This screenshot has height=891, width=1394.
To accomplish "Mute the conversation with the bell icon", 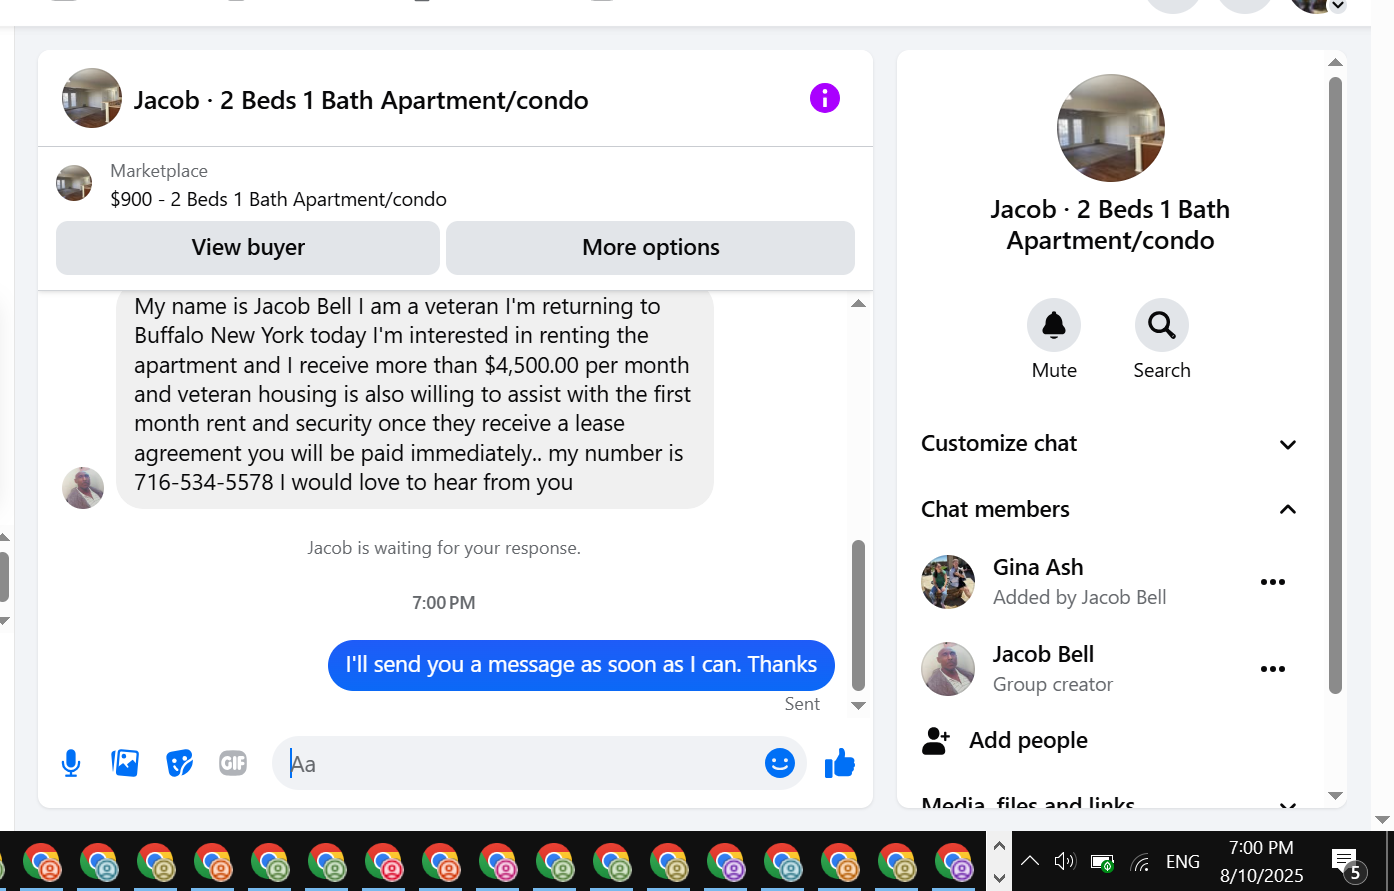I will (x=1054, y=325).
